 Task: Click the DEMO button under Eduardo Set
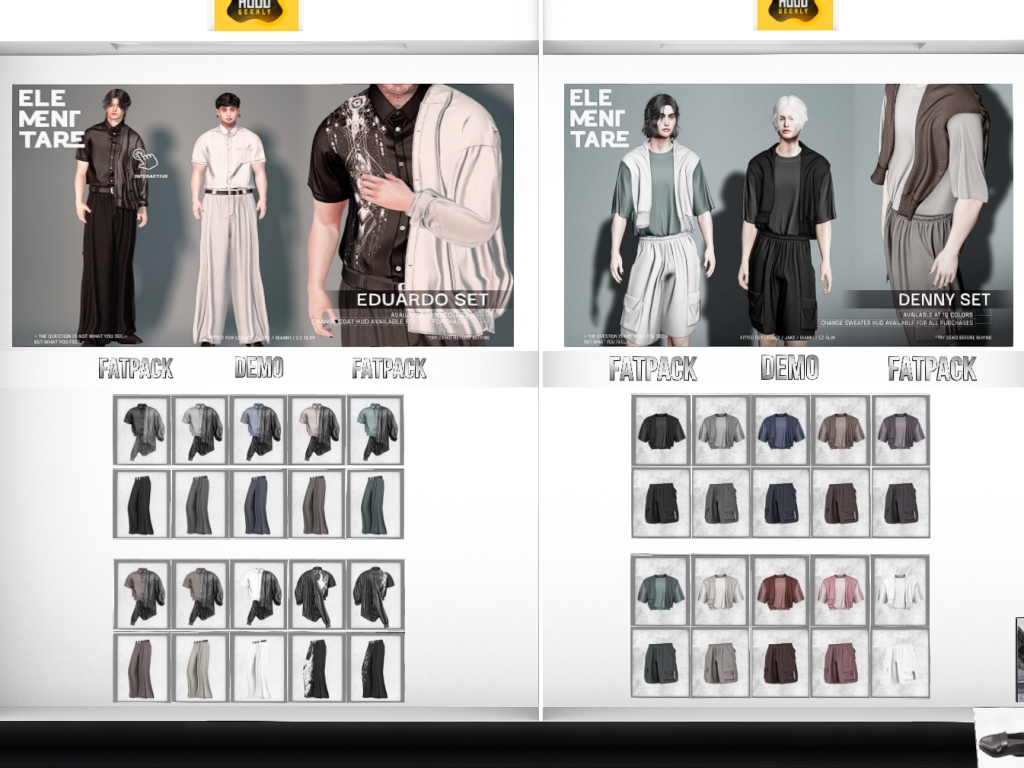click(x=259, y=368)
